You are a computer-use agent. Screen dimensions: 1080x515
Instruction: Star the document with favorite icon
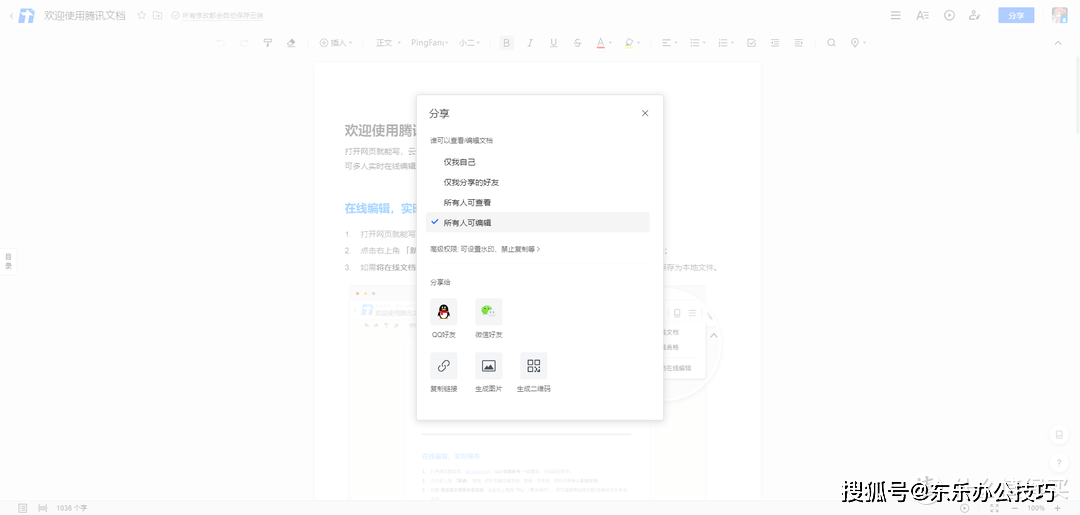point(141,15)
